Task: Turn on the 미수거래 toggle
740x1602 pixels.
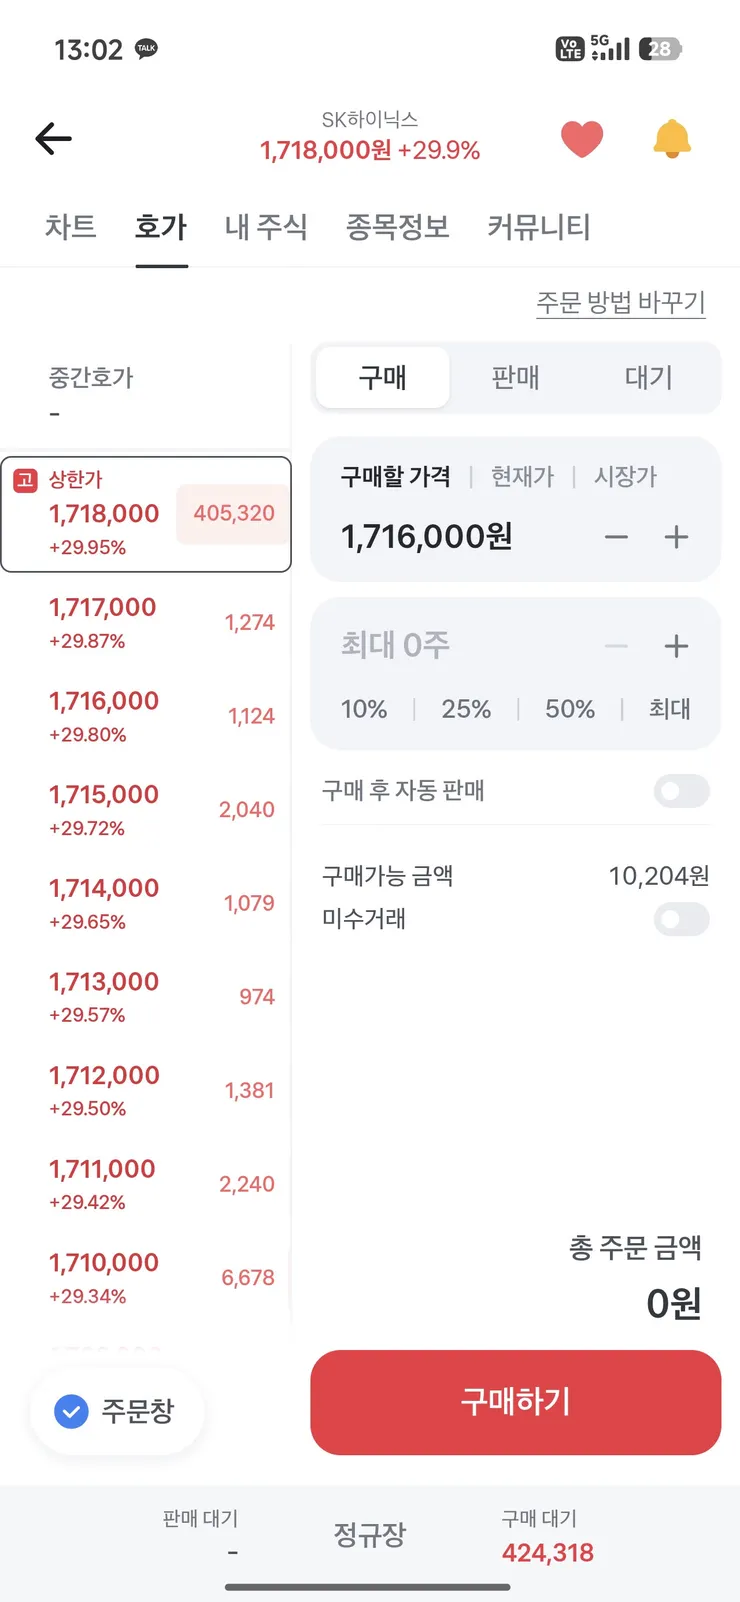Action: click(x=682, y=919)
